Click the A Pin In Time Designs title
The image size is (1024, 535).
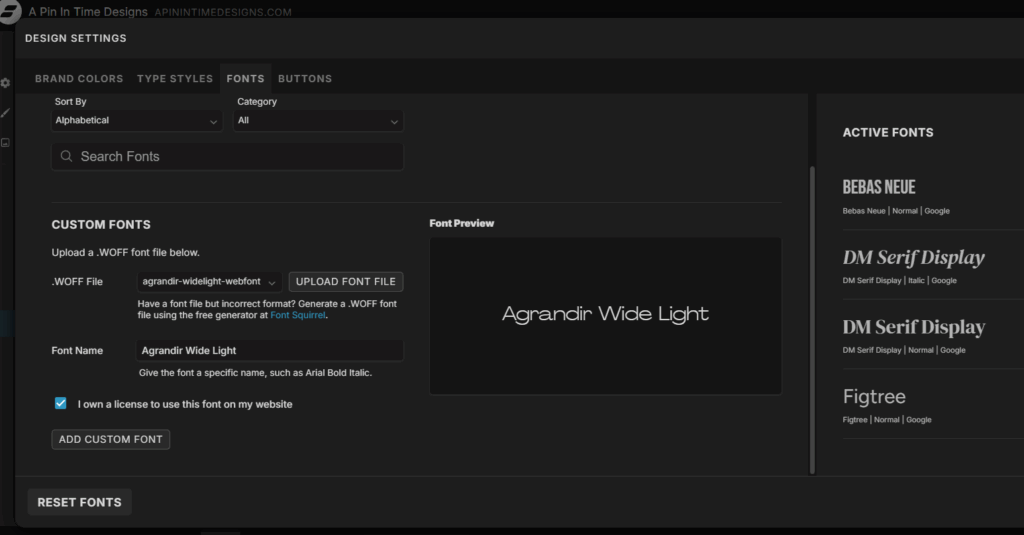tap(88, 12)
